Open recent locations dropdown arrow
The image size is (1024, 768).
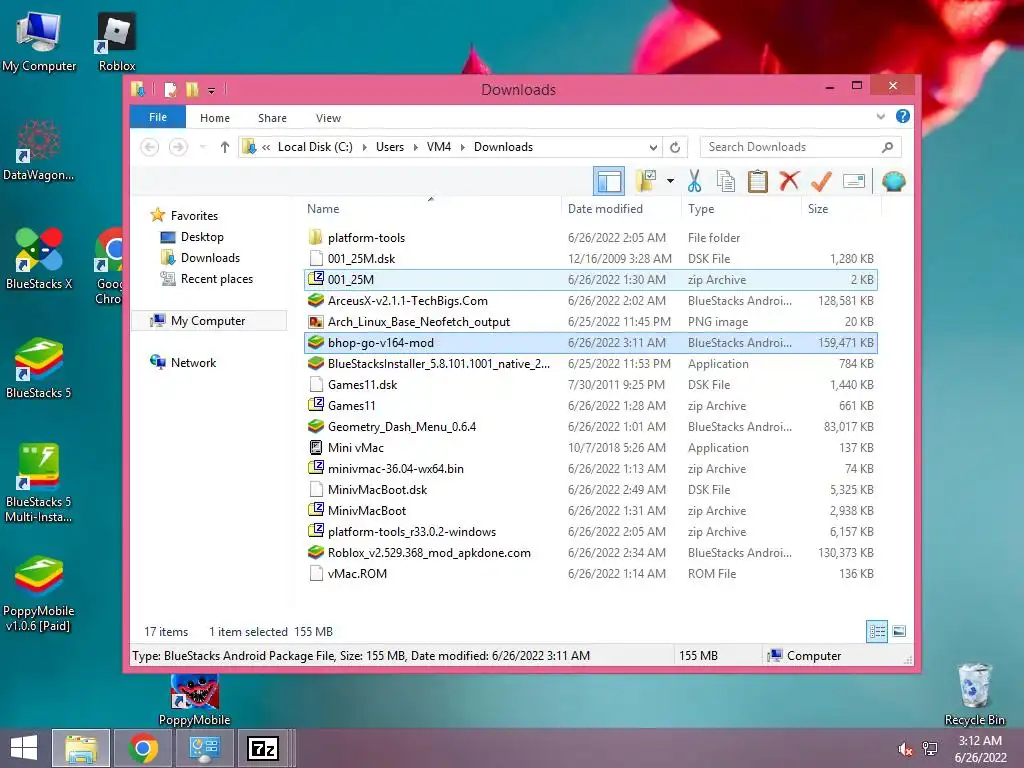click(x=202, y=147)
